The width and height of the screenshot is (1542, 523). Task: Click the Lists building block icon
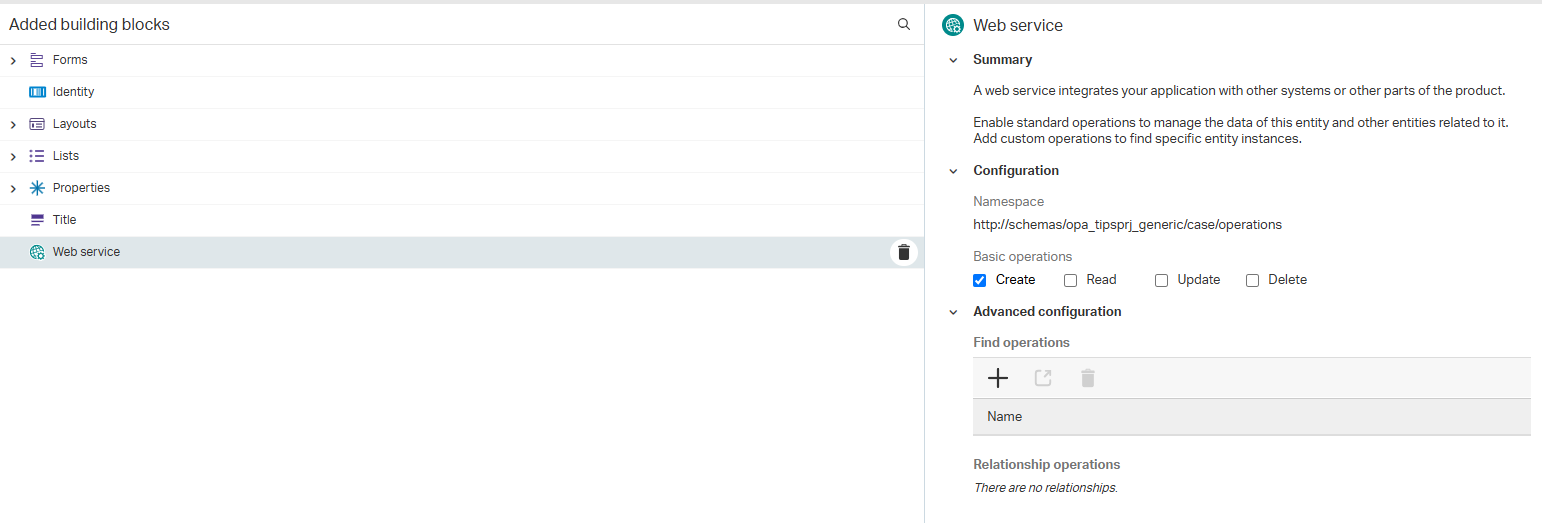(37, 156)
